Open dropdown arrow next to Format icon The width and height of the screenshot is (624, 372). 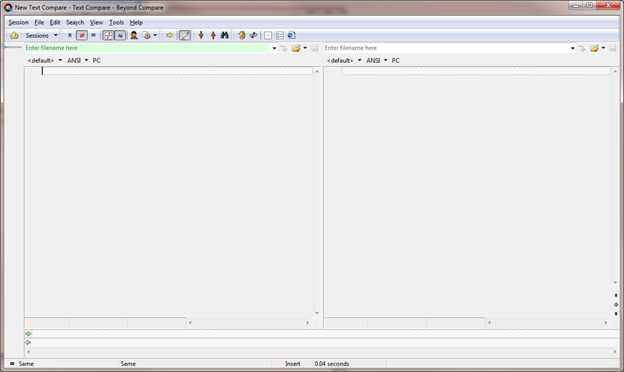(155, 35)
